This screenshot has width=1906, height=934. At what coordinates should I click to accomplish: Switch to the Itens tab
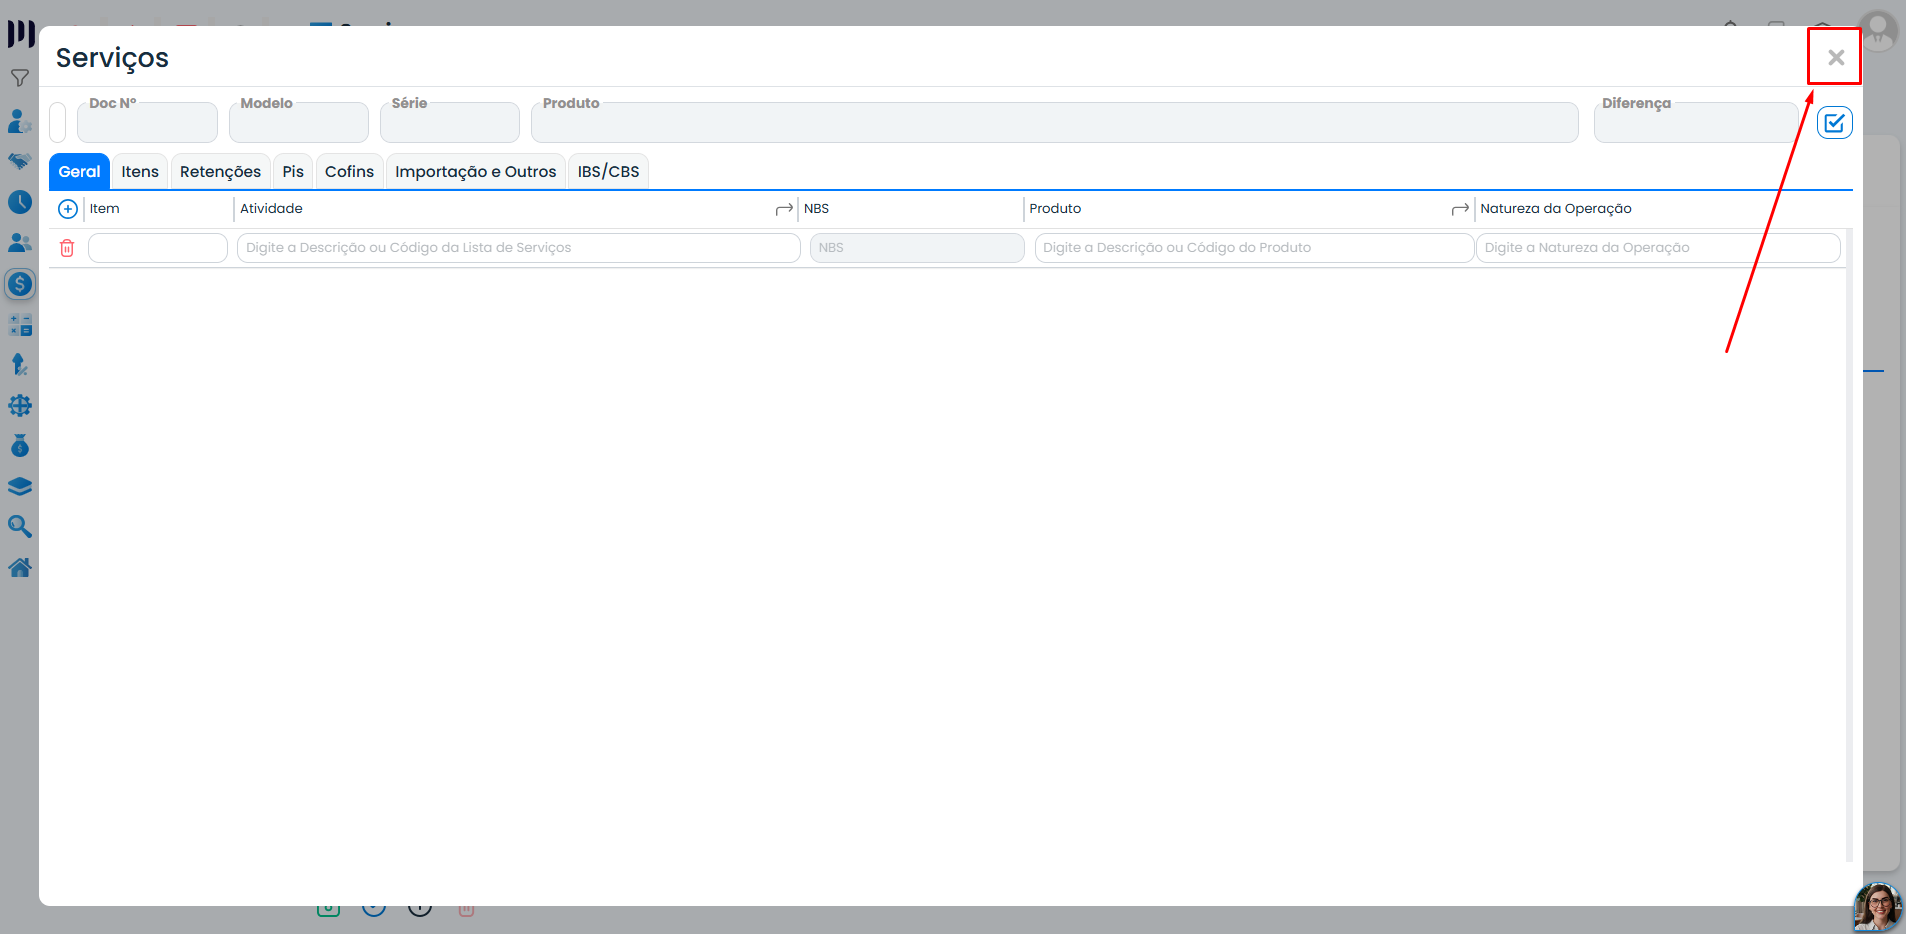140,172
